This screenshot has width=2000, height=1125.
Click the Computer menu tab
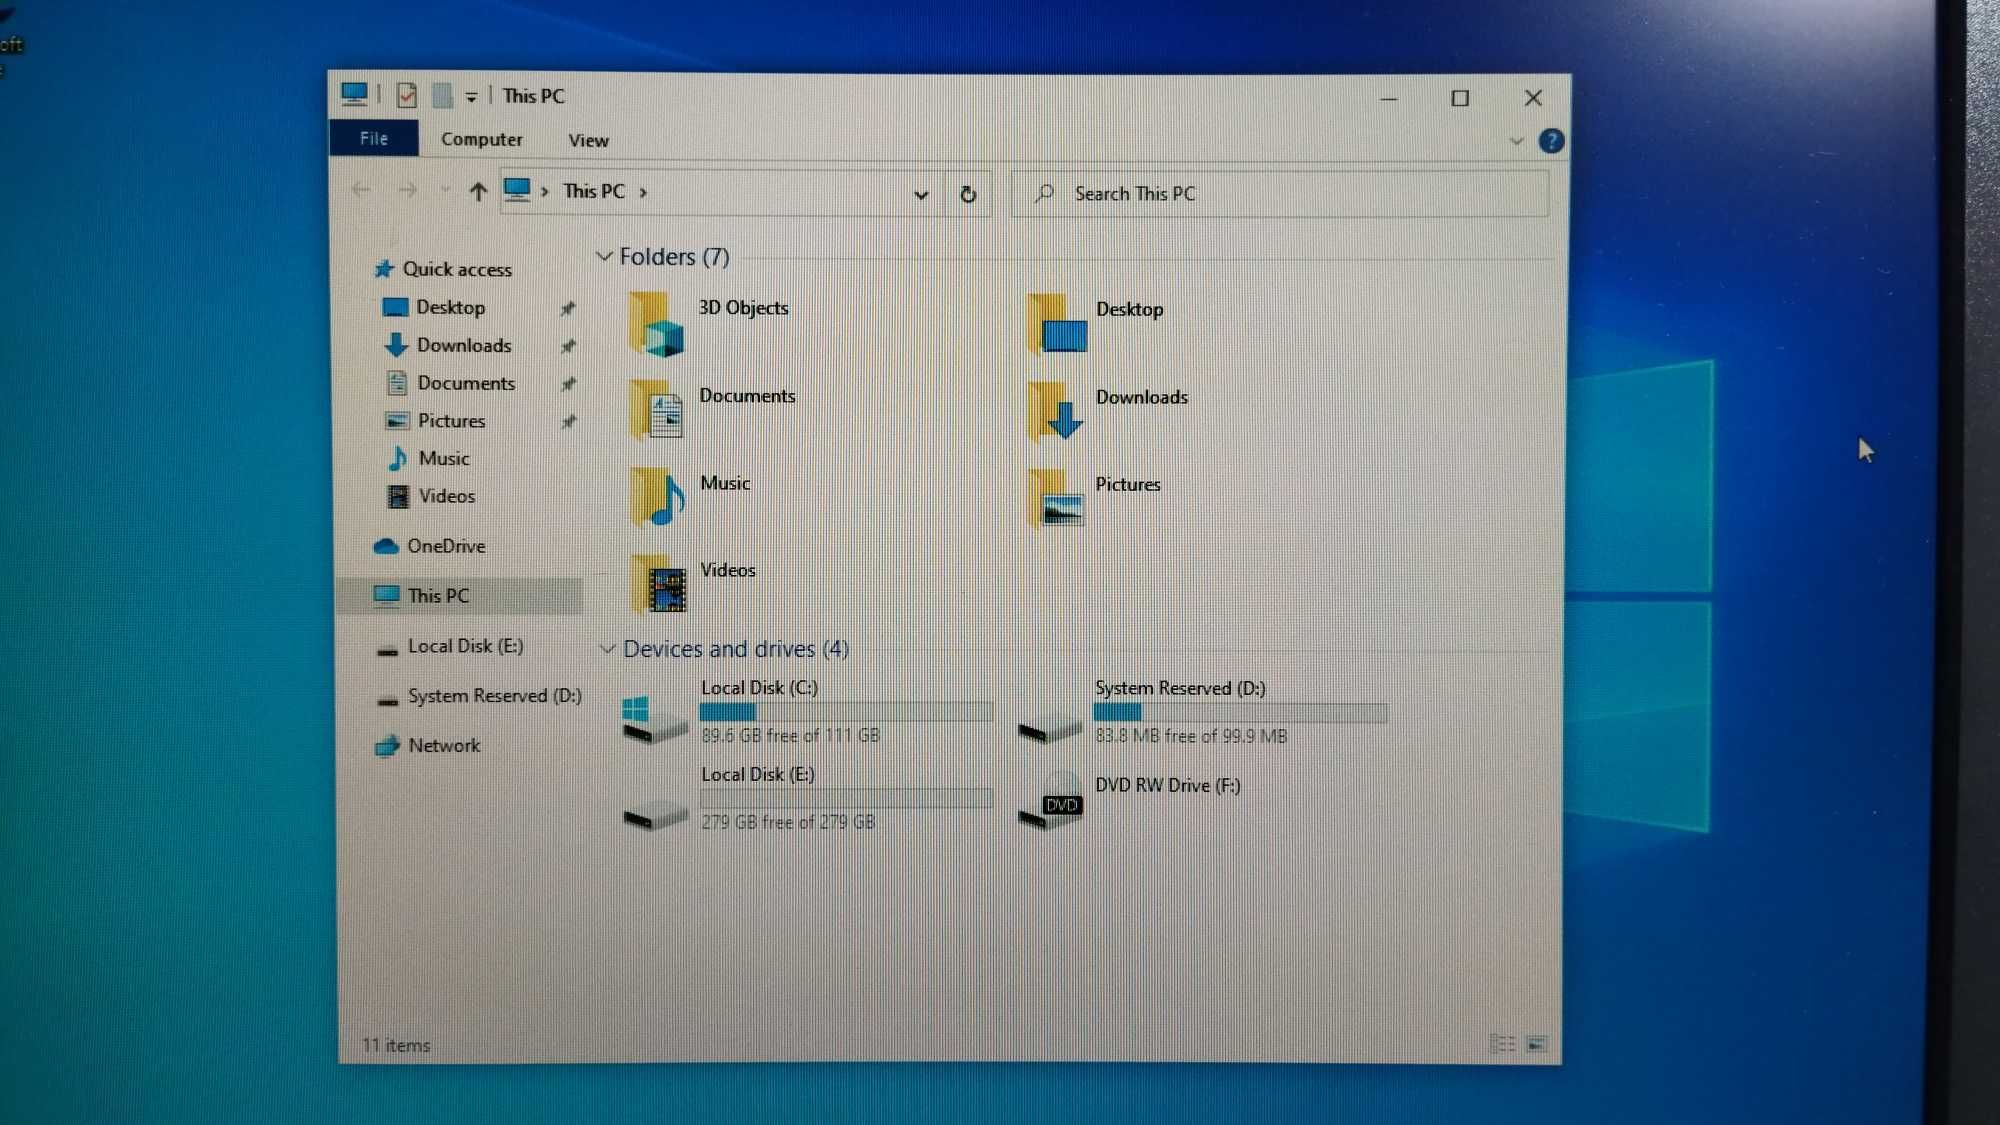point(482,139)
